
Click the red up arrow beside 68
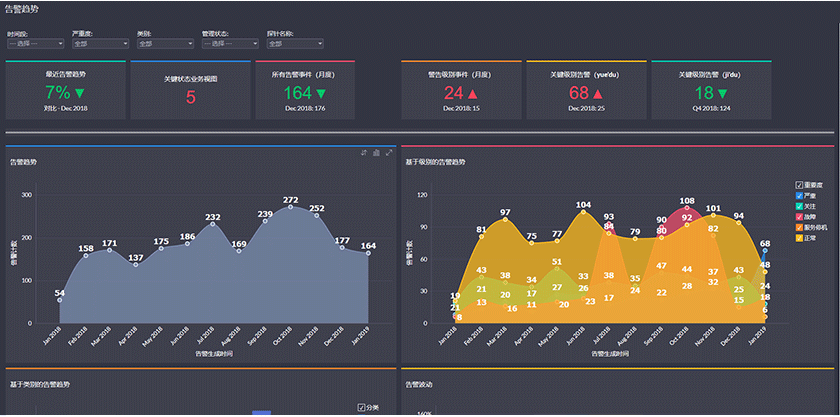pos(600,93)
